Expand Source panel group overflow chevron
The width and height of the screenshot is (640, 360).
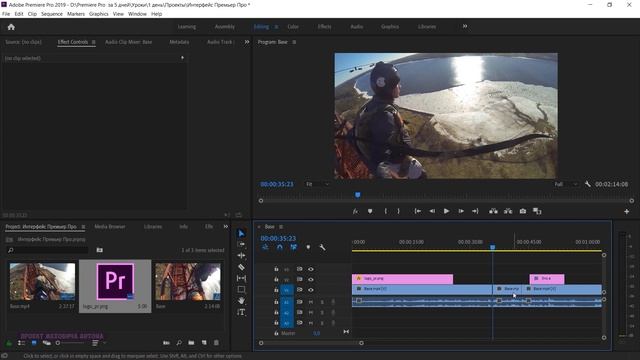coord(247,42)
